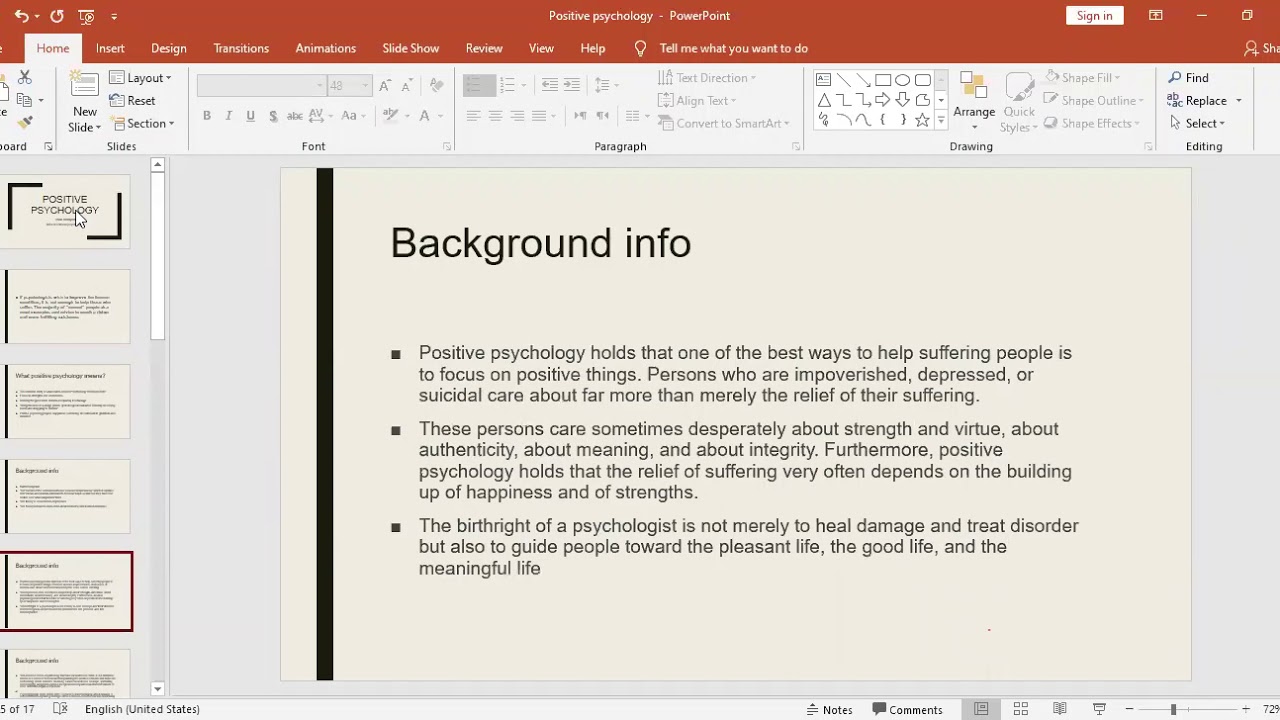
Task: Toggle the Comments pane
Action: pyautogui.click(x=908, y=710)
